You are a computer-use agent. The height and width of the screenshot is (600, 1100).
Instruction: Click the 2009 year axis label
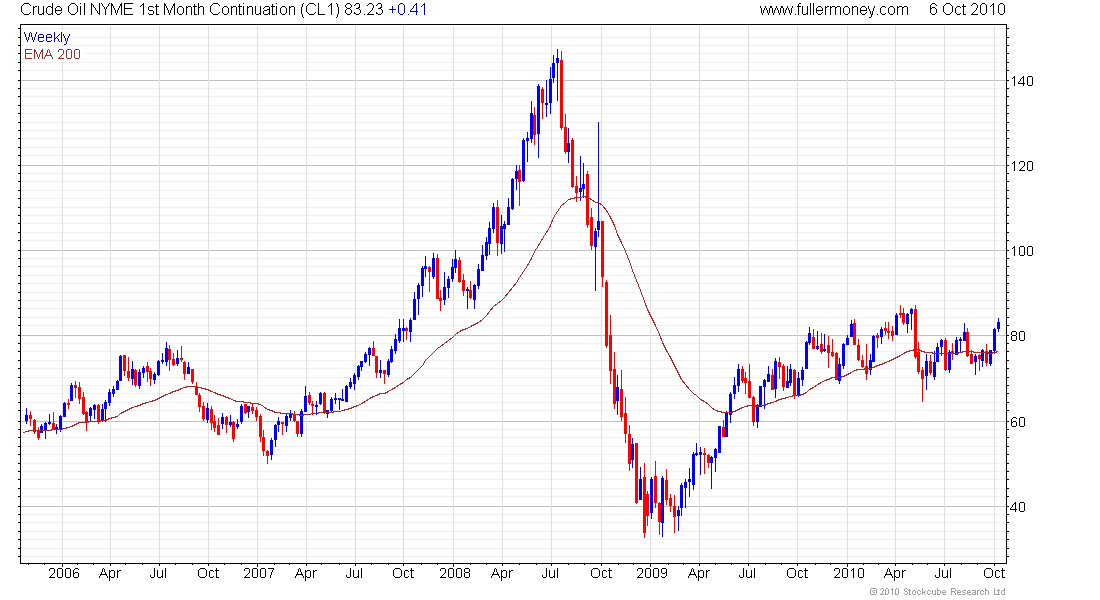coord(652,573)
